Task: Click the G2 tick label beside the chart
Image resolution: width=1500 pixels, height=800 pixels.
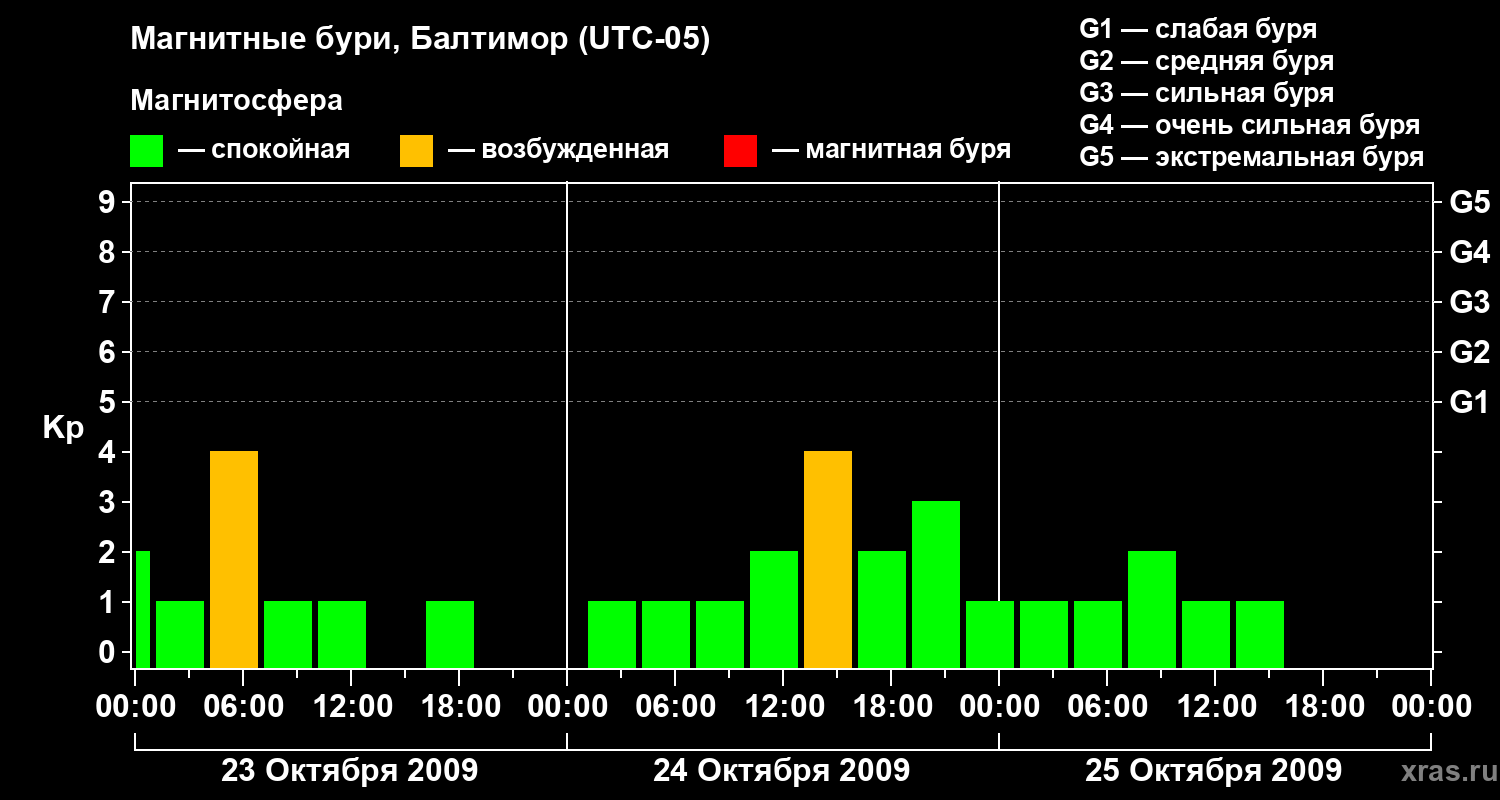Action: (1469, 352)
